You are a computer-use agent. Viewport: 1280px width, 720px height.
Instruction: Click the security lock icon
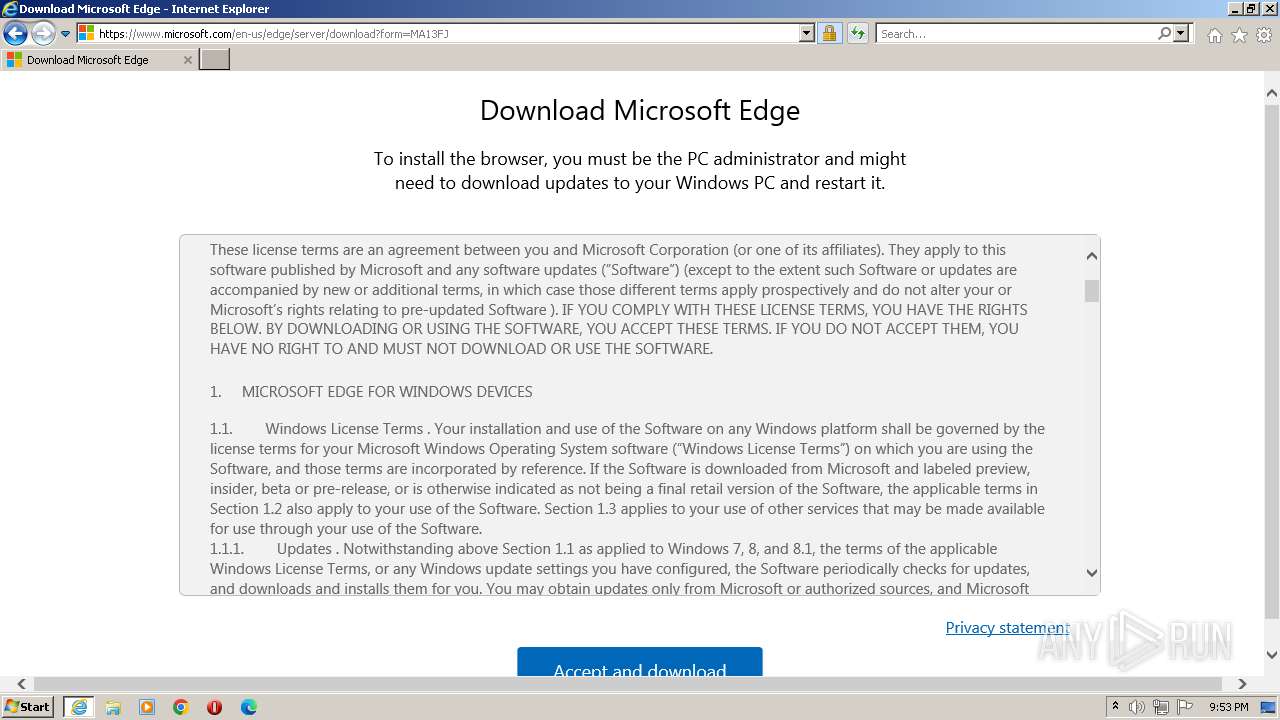pos(829,34)
